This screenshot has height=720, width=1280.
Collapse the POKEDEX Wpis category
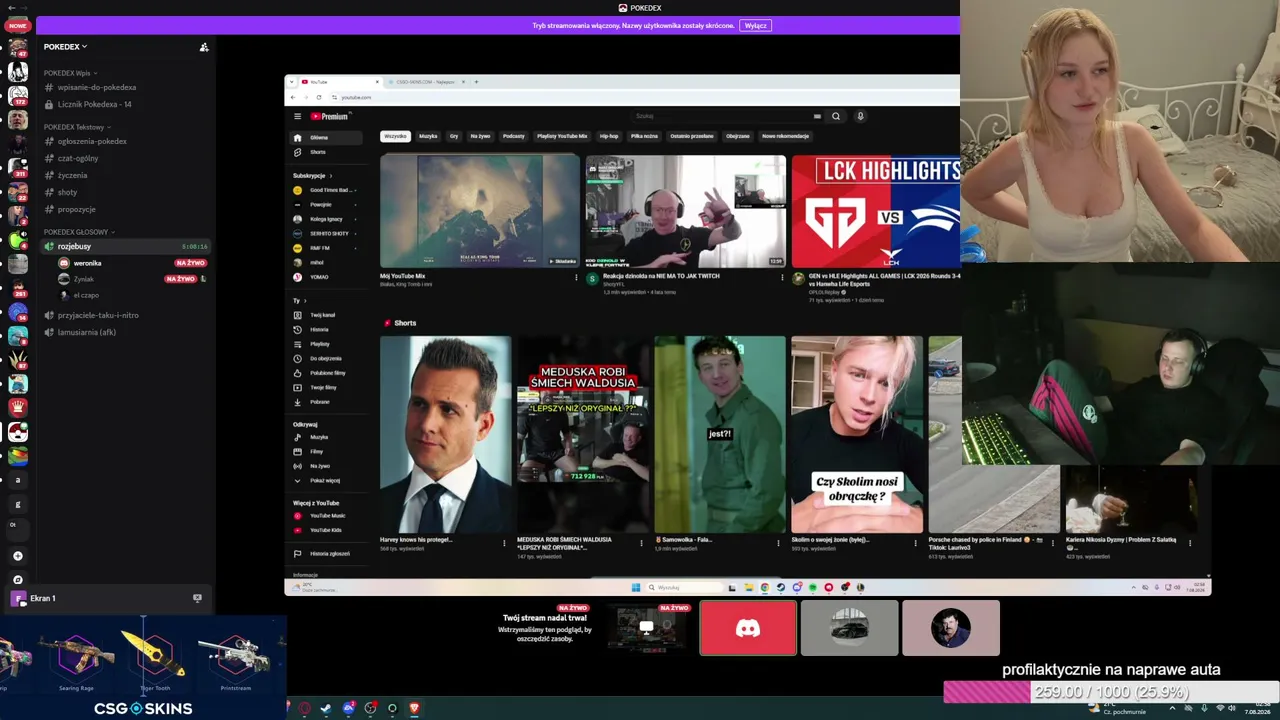(x=70, y=73)
